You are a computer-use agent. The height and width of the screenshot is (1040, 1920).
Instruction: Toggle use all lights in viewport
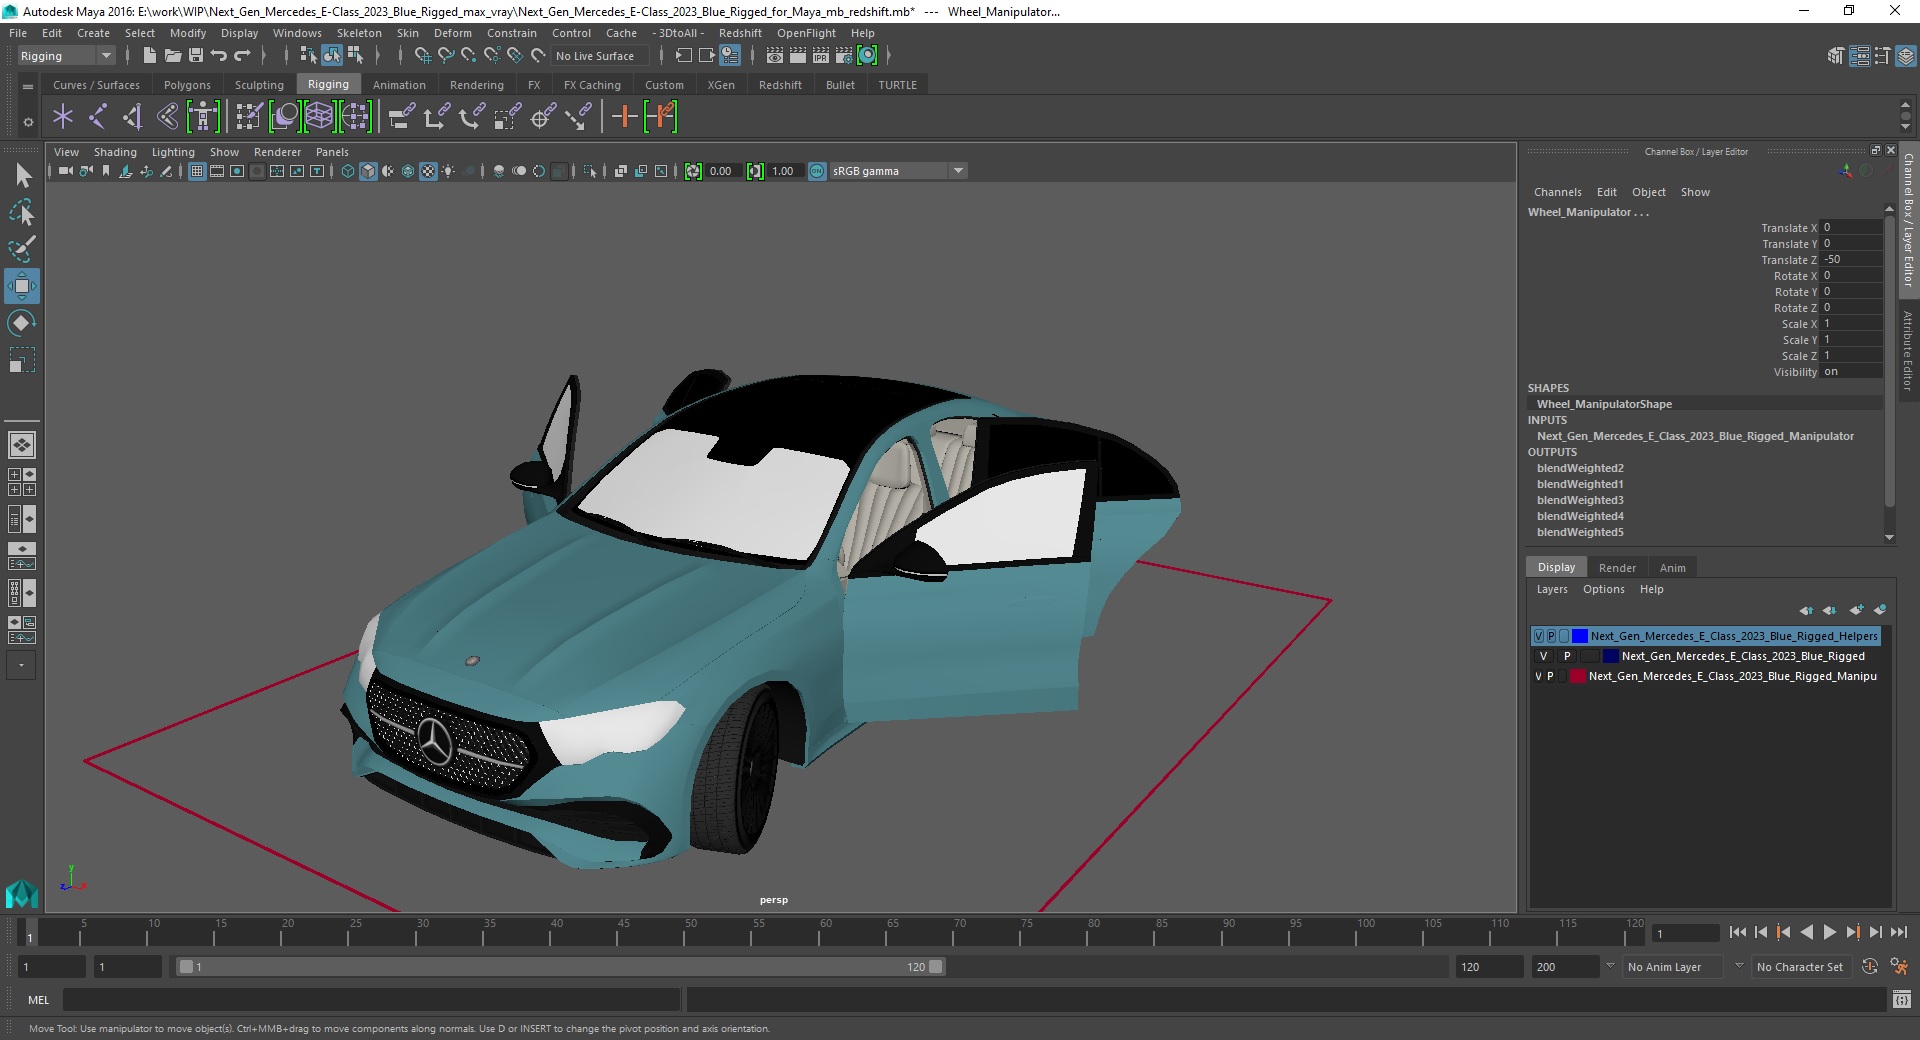pyautogui.click(x=448, y=171)
